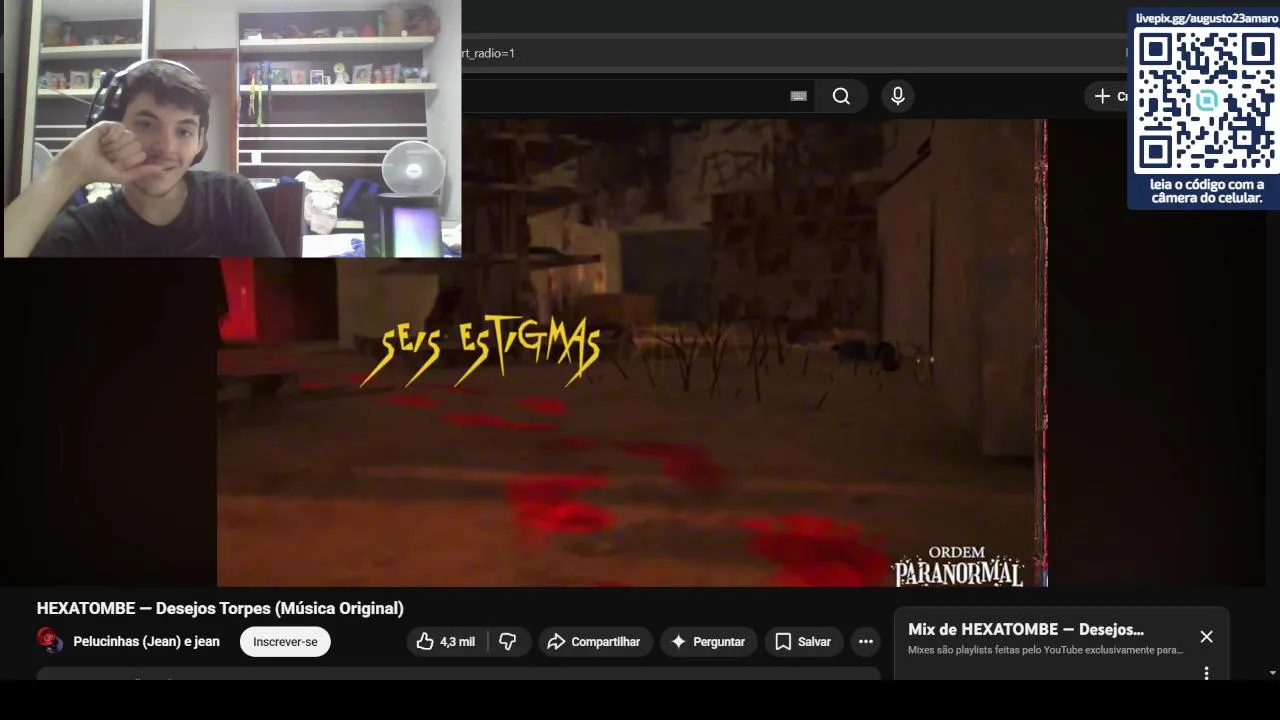The width and height of the screenshot is (1280, 720).
Task: Activate voice search microphone icon
Action: click(898, 96)
